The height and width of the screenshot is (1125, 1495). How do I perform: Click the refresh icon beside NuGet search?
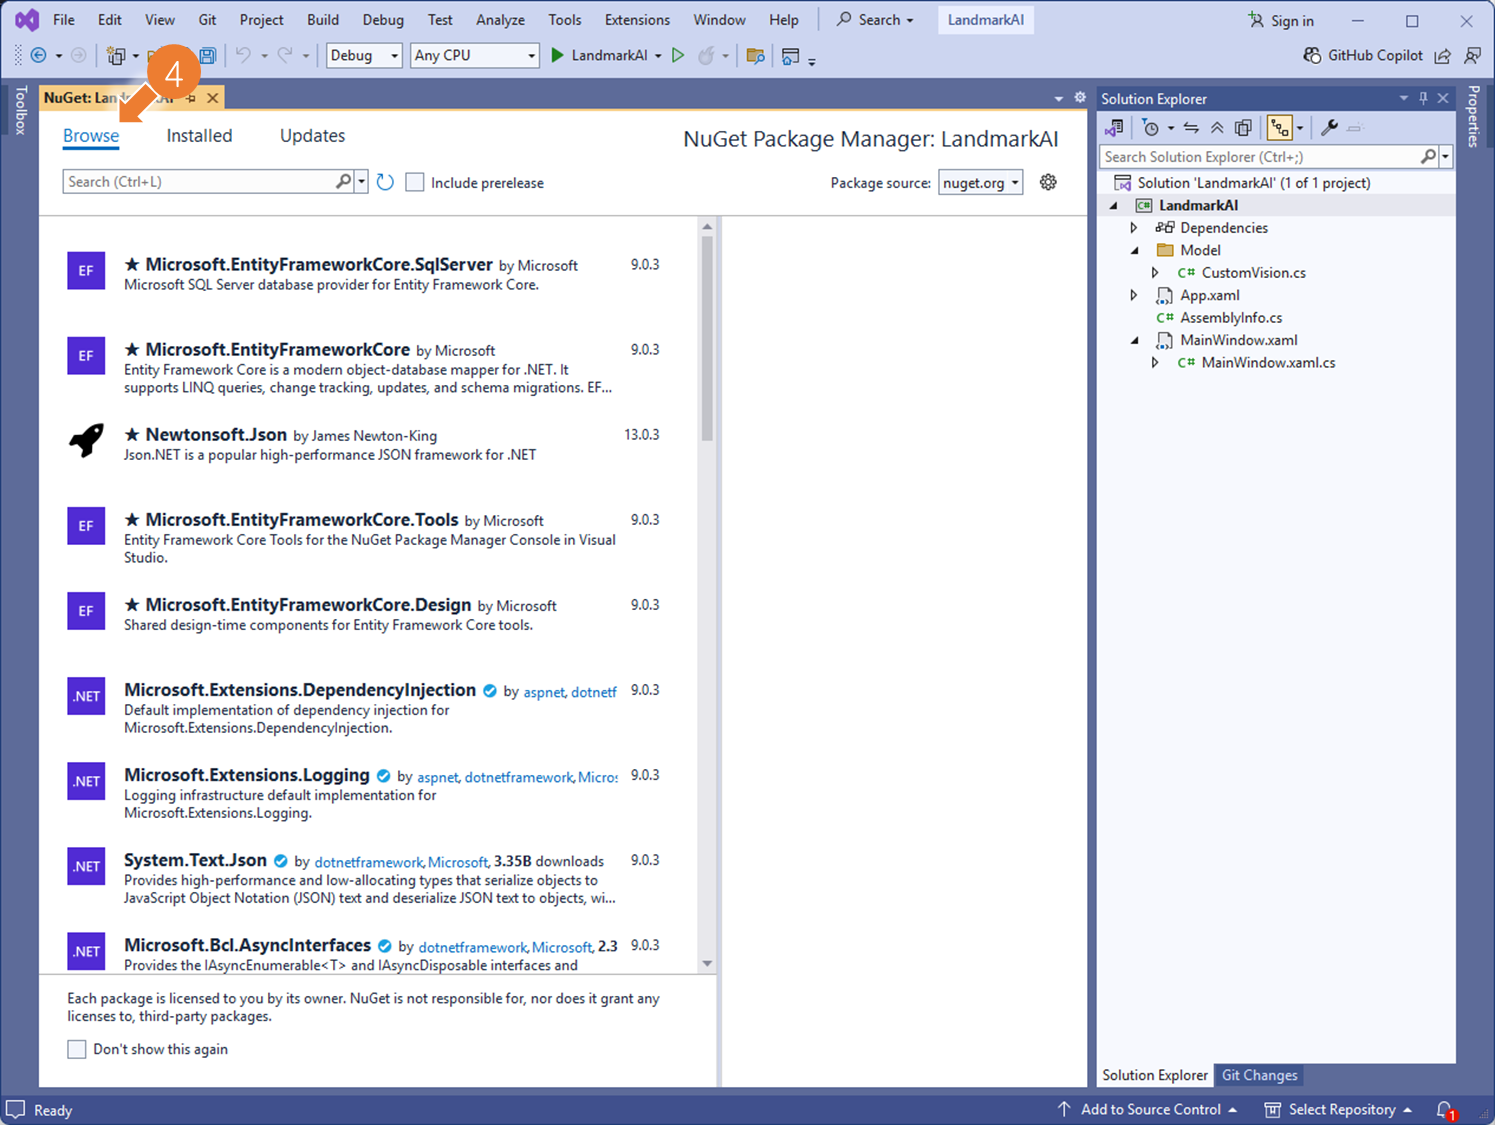point(385,182)
